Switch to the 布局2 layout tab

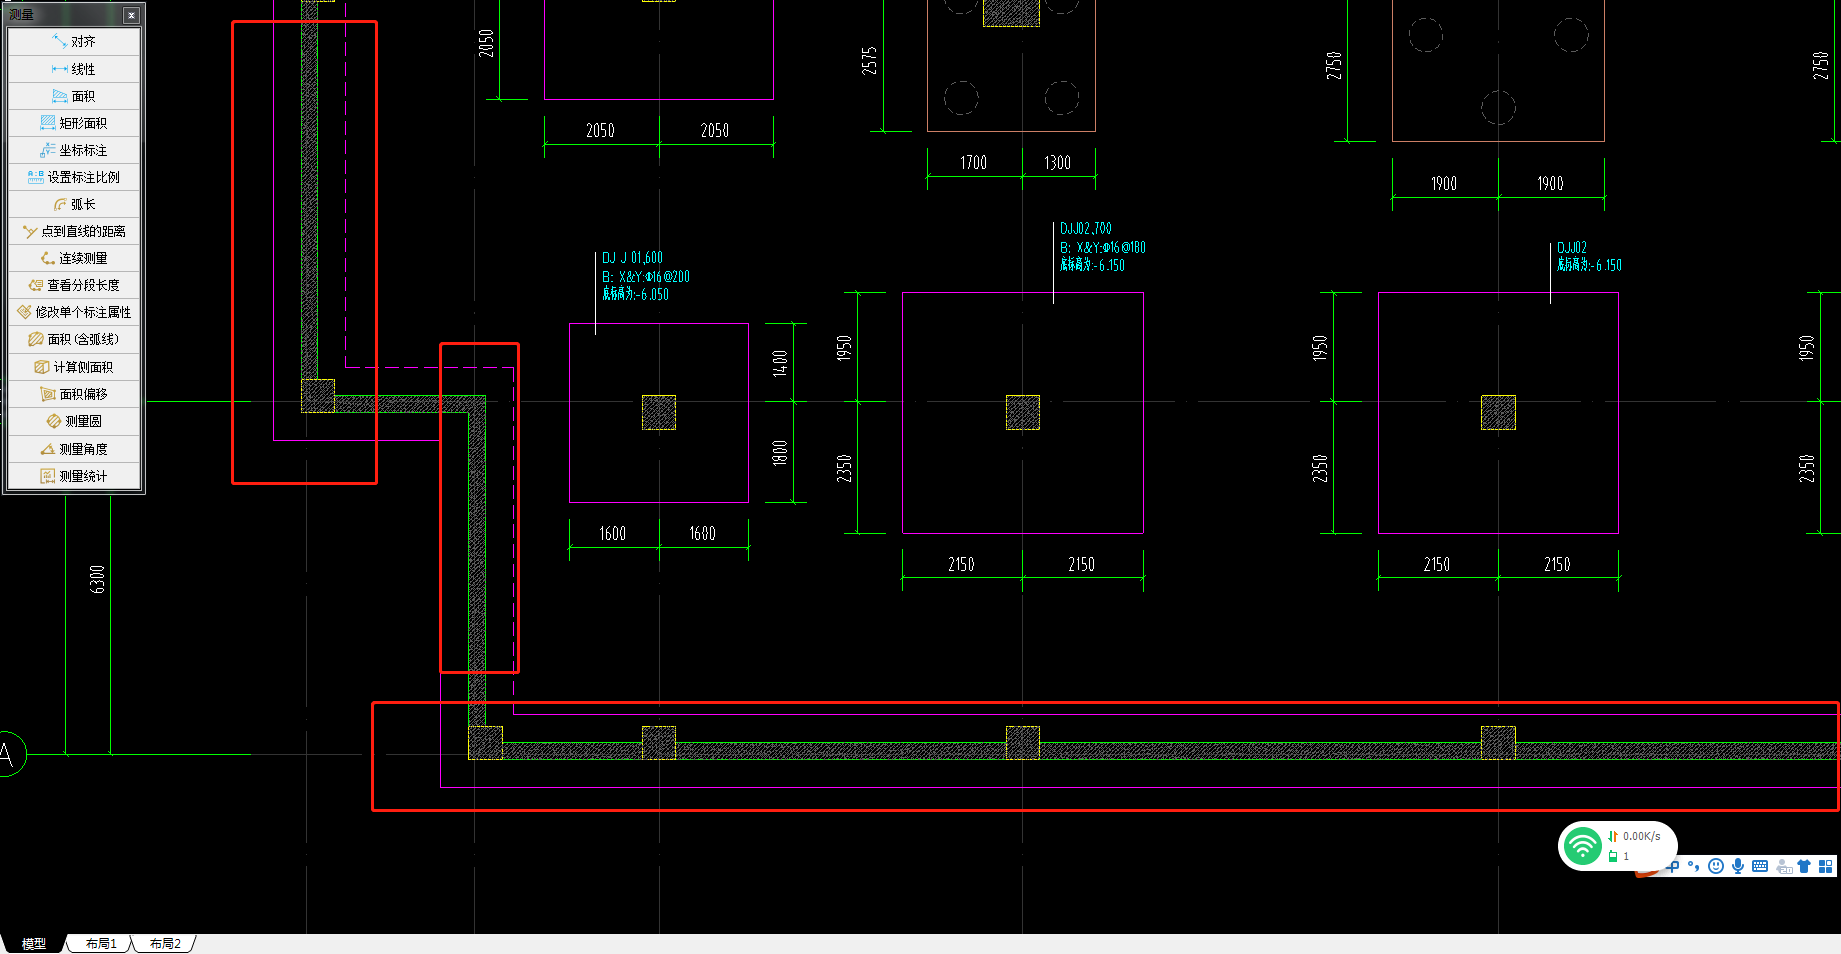(165, 943)
